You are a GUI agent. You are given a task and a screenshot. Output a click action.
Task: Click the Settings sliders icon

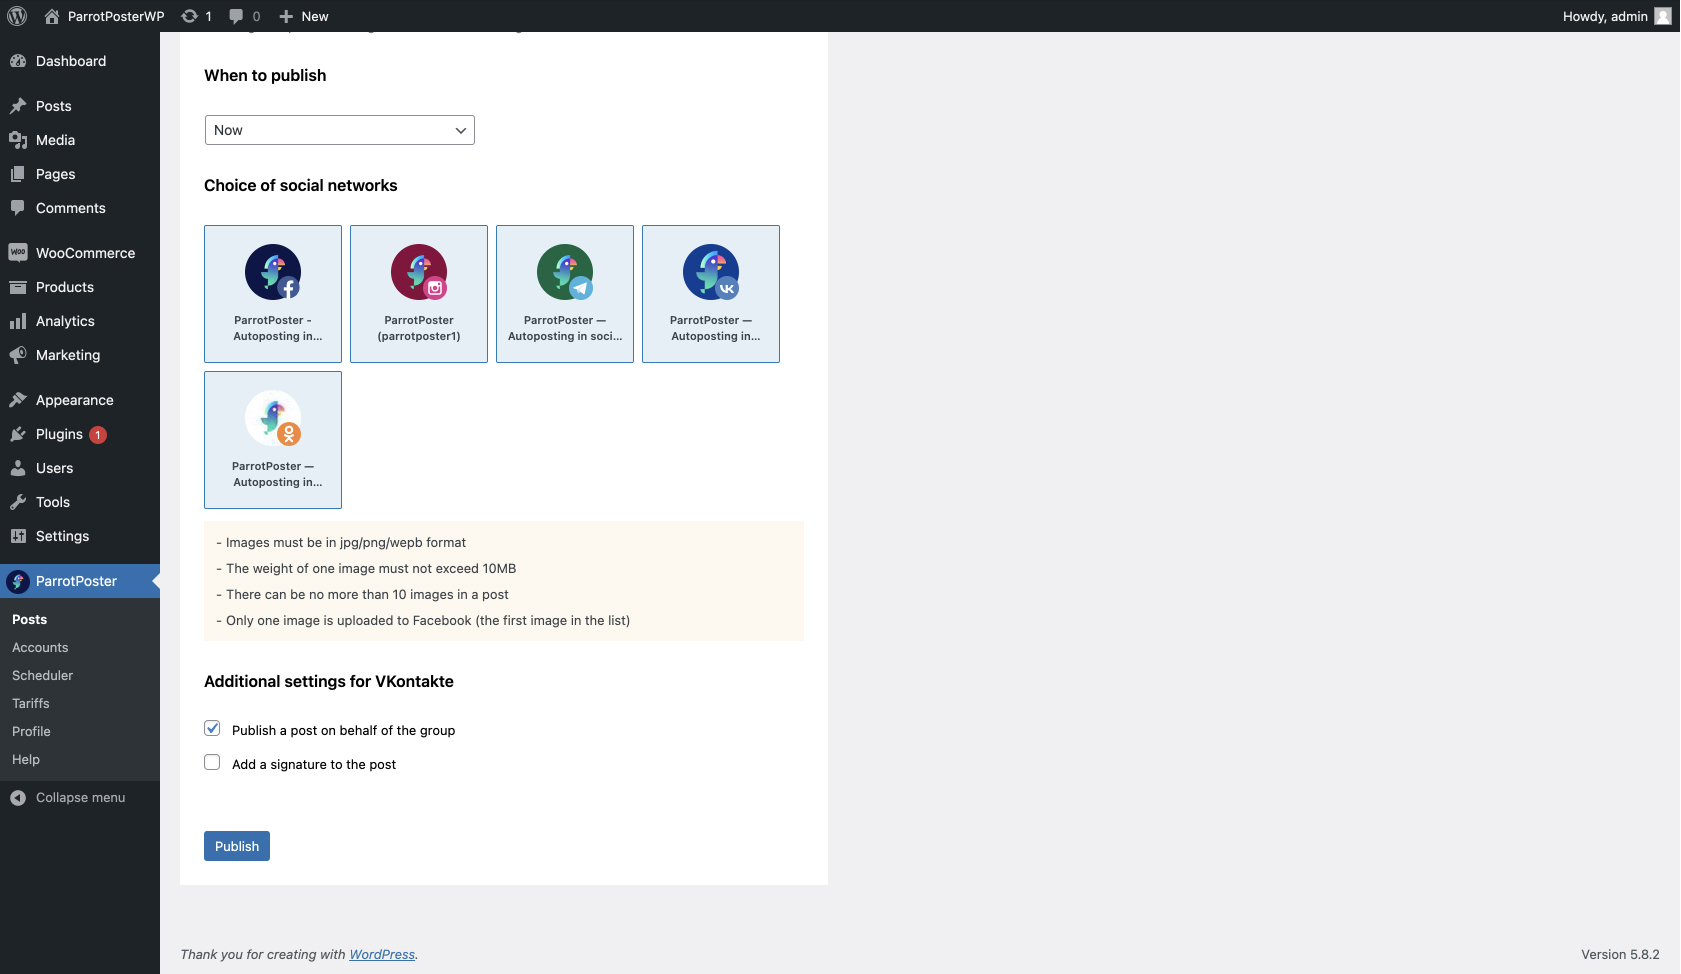tap(18, 536)
